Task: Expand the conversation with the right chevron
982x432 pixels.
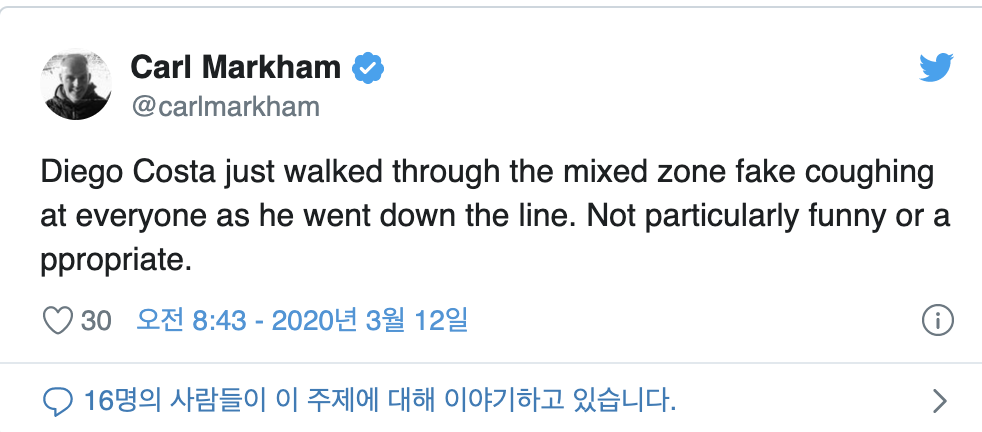Action: tap(938, 401)
